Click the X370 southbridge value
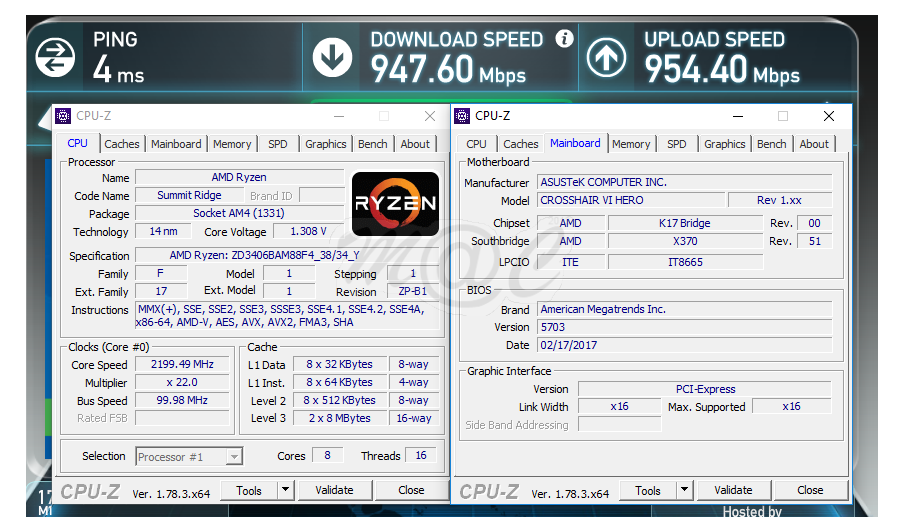This screenshot has height=532, width=904. coord(685,241)
